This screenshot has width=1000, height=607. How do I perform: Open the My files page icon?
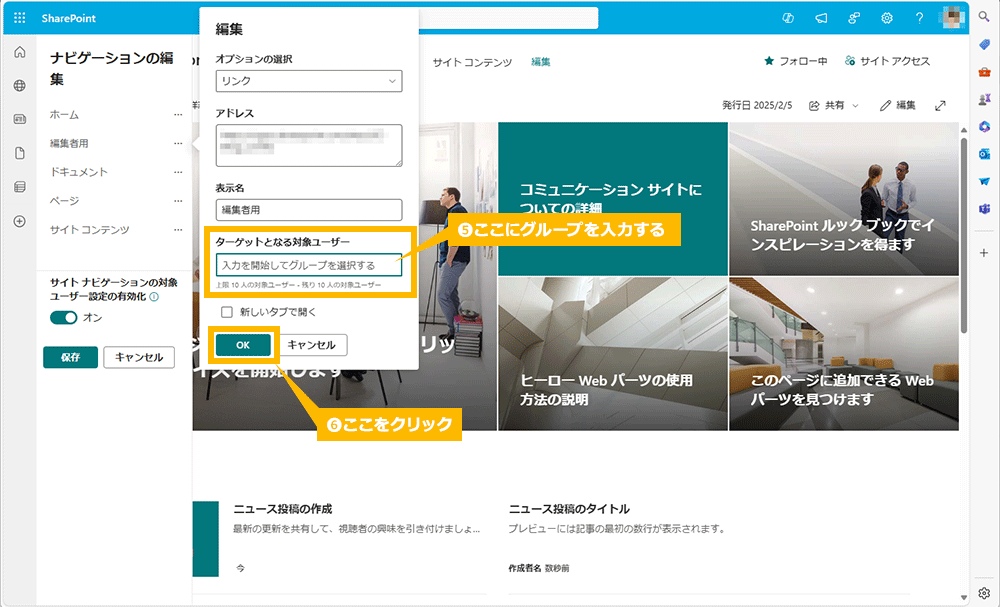click(x=20, y=153)
